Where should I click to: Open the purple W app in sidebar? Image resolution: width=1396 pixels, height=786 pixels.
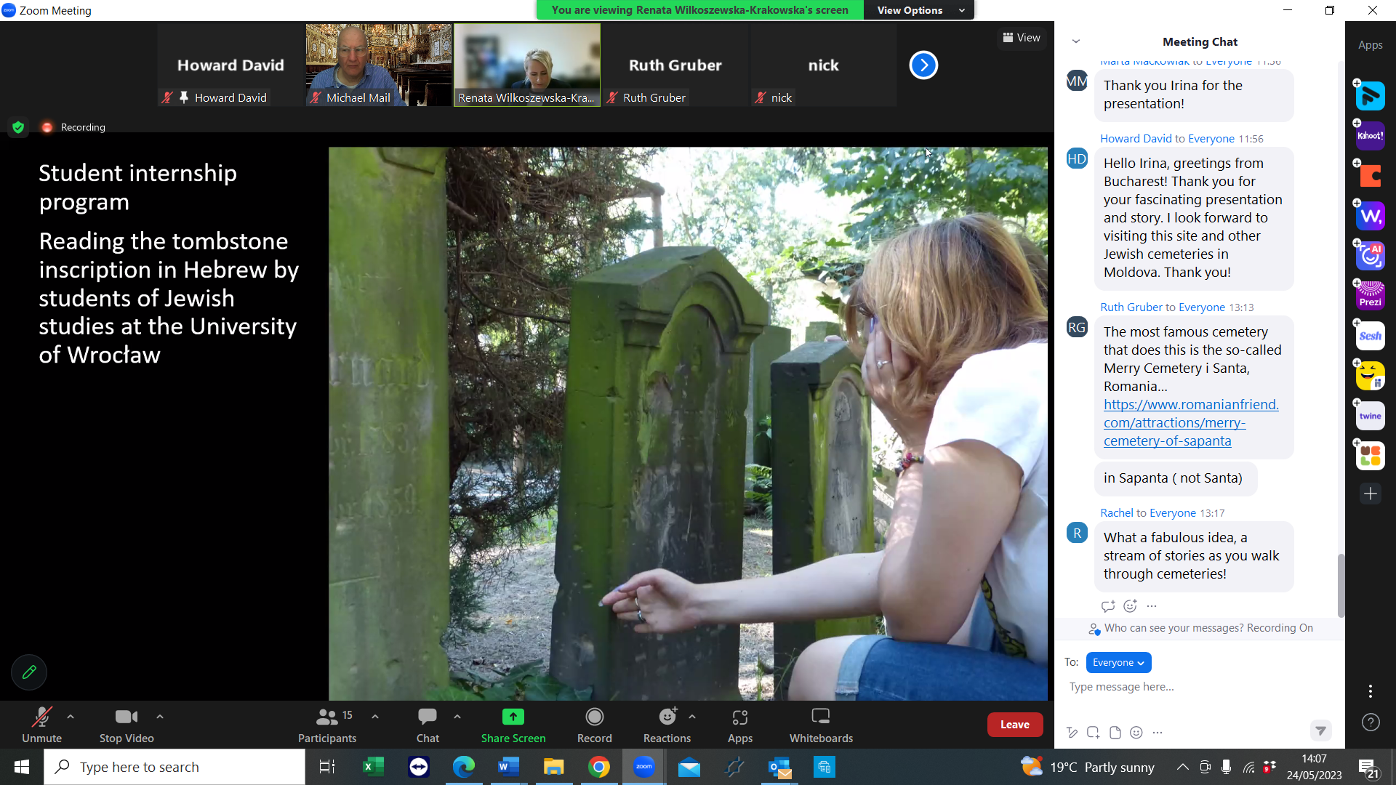[1370, 216]
